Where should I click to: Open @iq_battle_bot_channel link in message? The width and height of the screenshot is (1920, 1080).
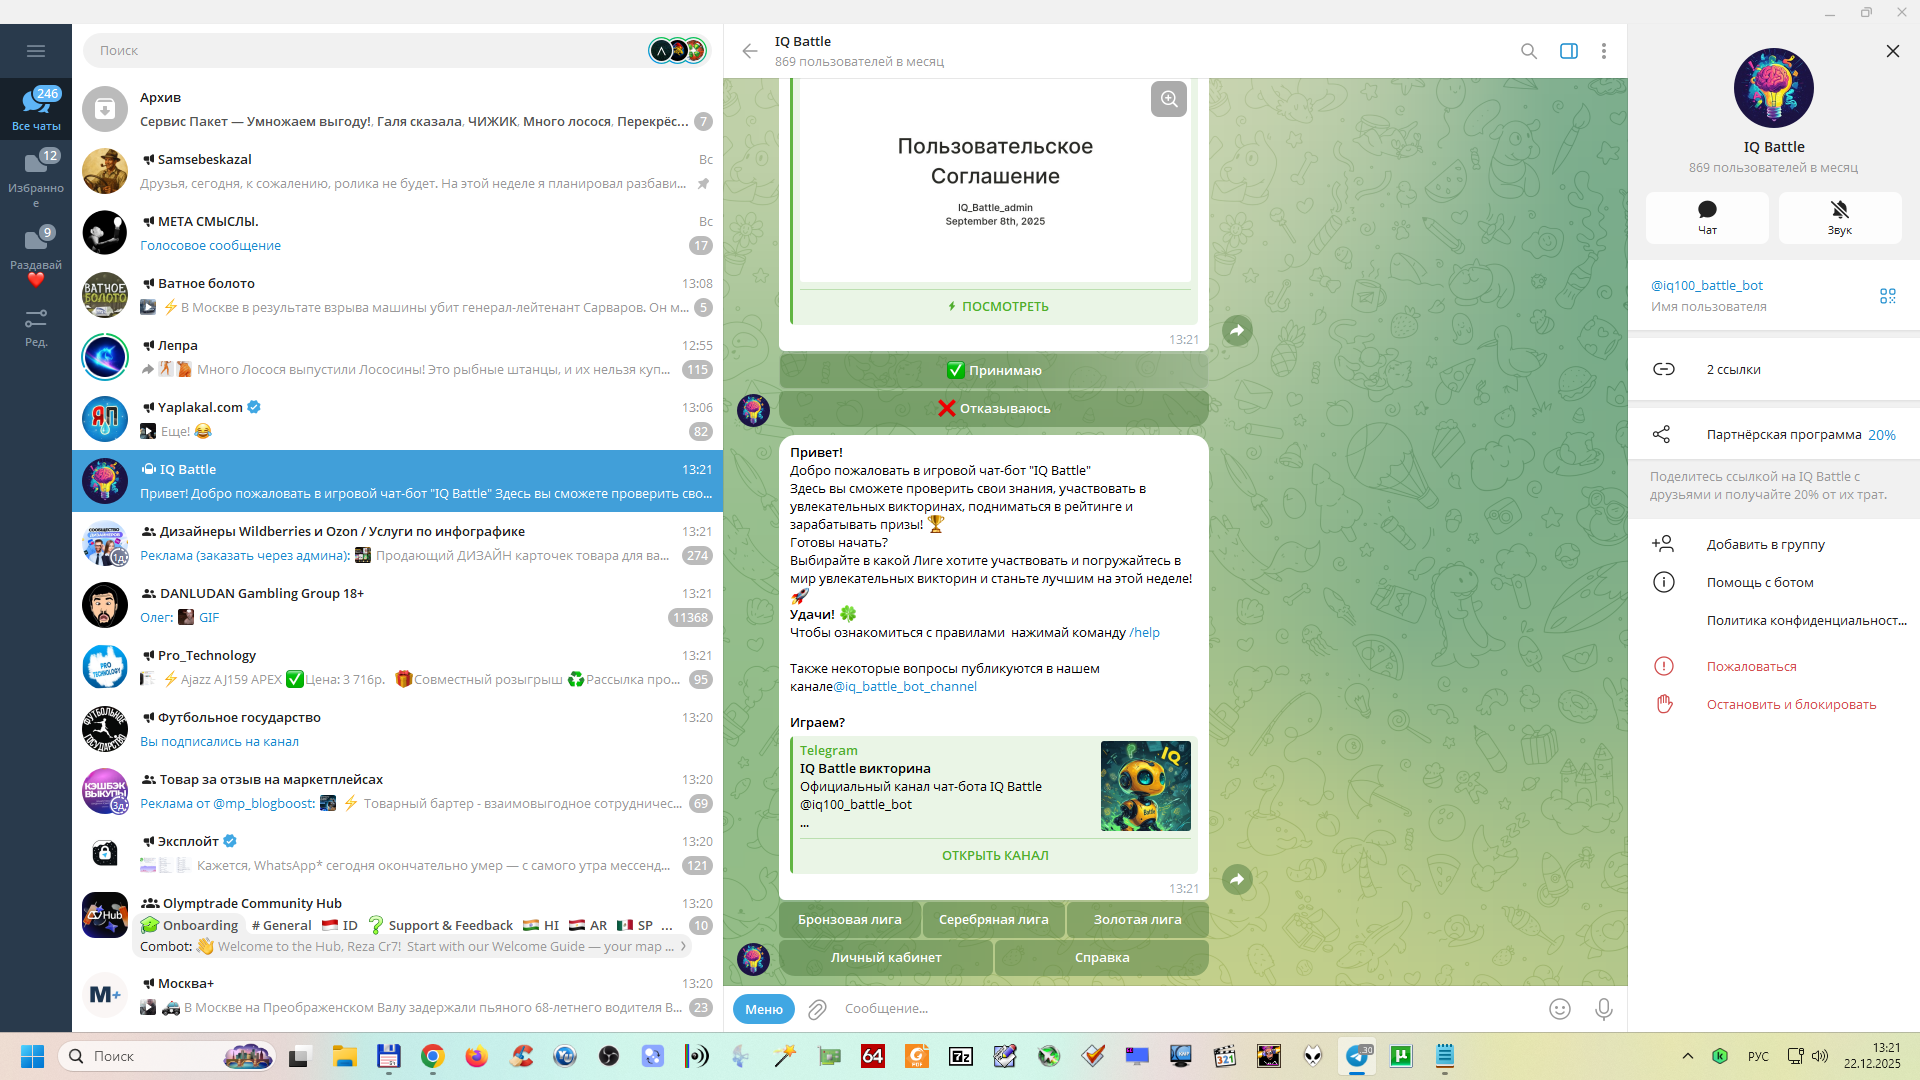(905, 686)
